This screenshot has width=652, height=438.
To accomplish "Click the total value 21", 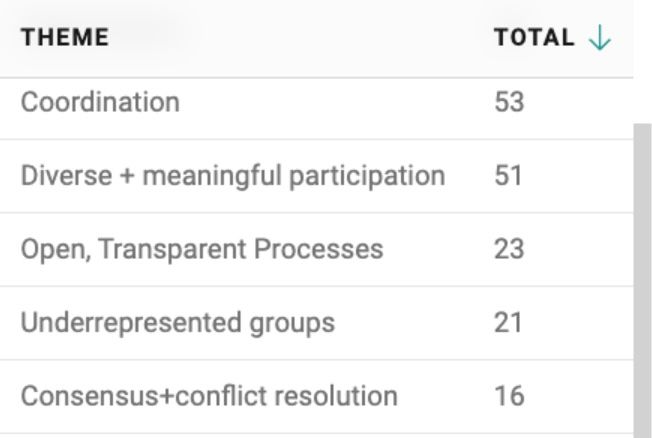I will [508, 323].
